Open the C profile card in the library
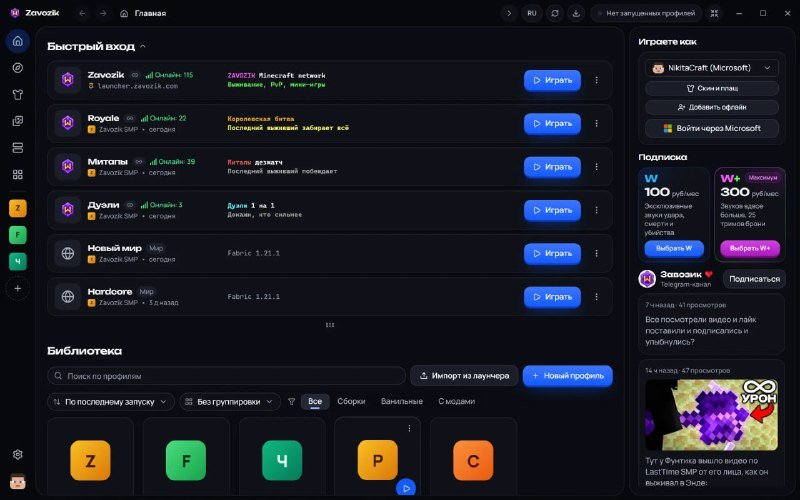 pos(473,458)
